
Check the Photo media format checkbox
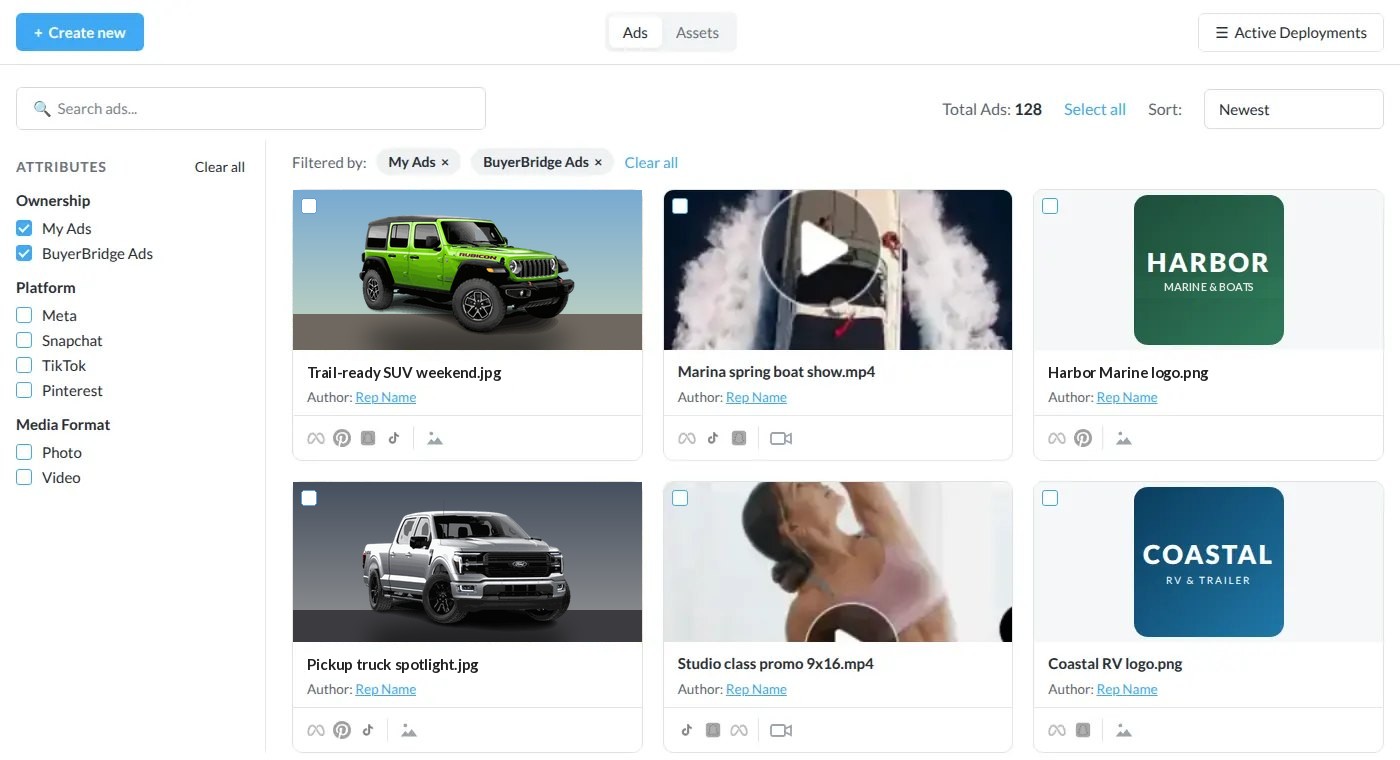24,452
